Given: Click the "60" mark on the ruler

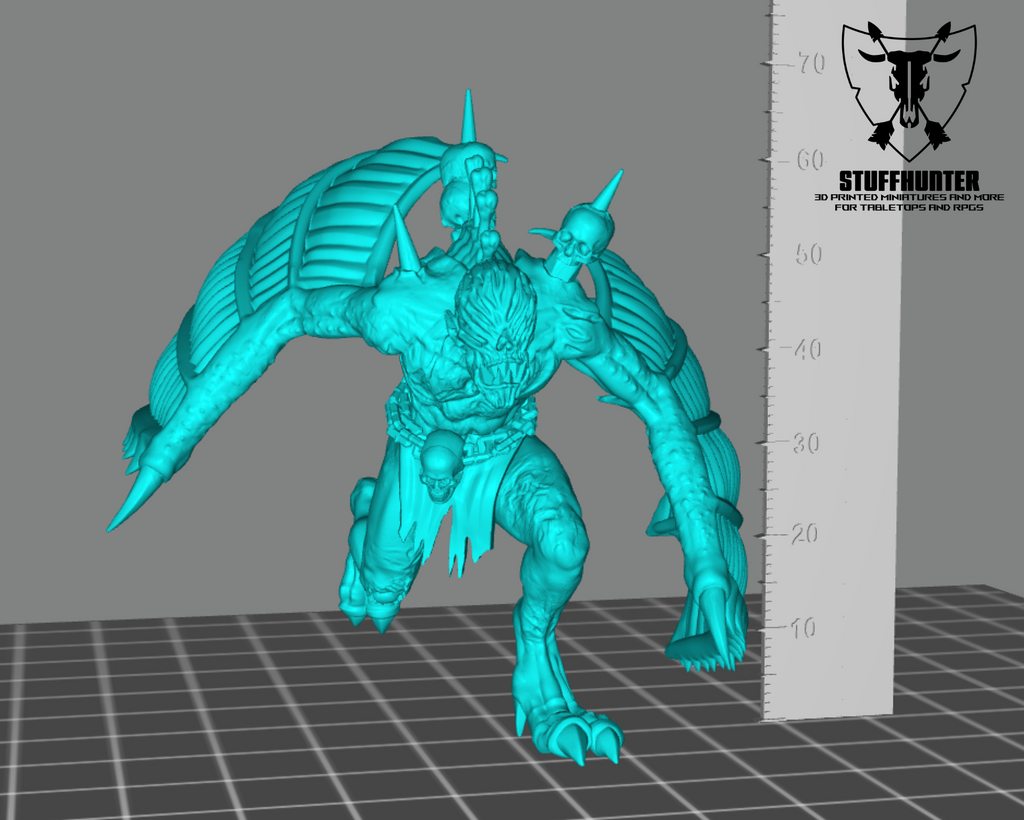Looking at the screenshot, I should 810,159.
